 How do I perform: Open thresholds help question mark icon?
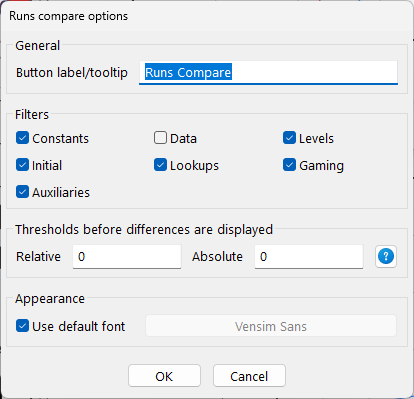pos(386,256)
